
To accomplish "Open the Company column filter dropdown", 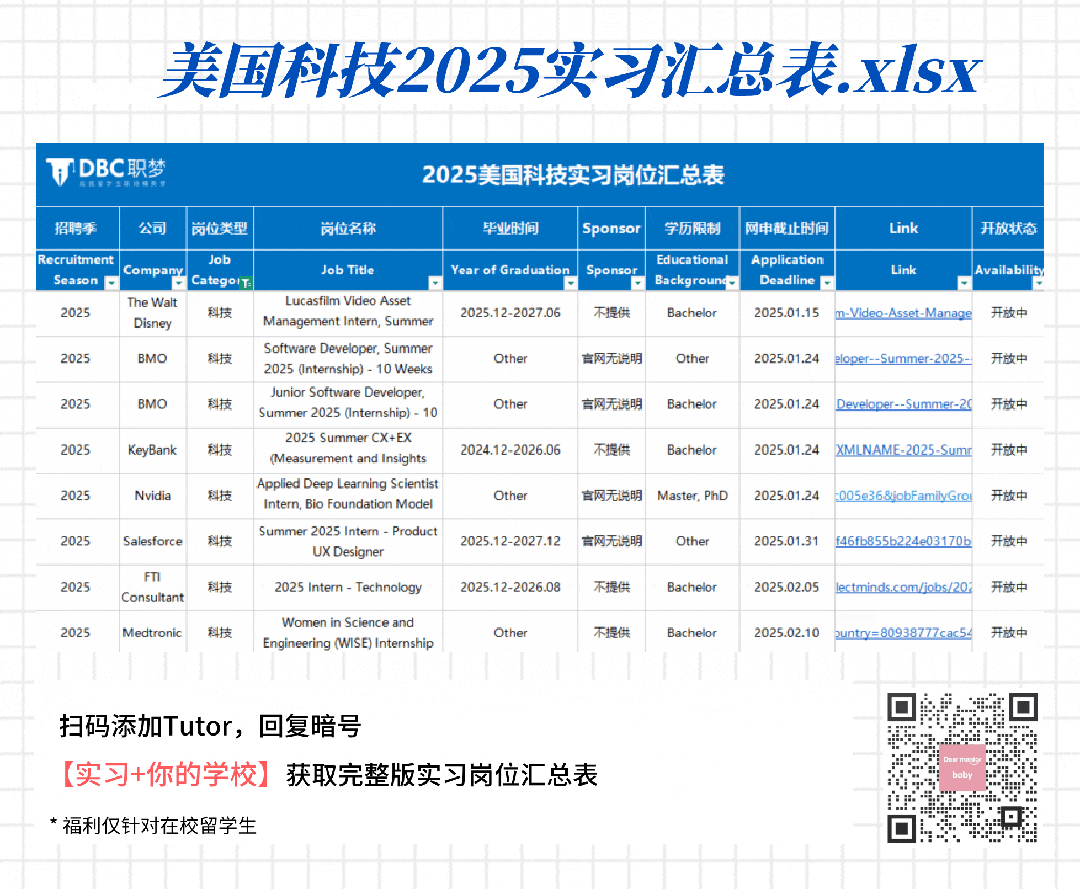I will pos(178,282).
